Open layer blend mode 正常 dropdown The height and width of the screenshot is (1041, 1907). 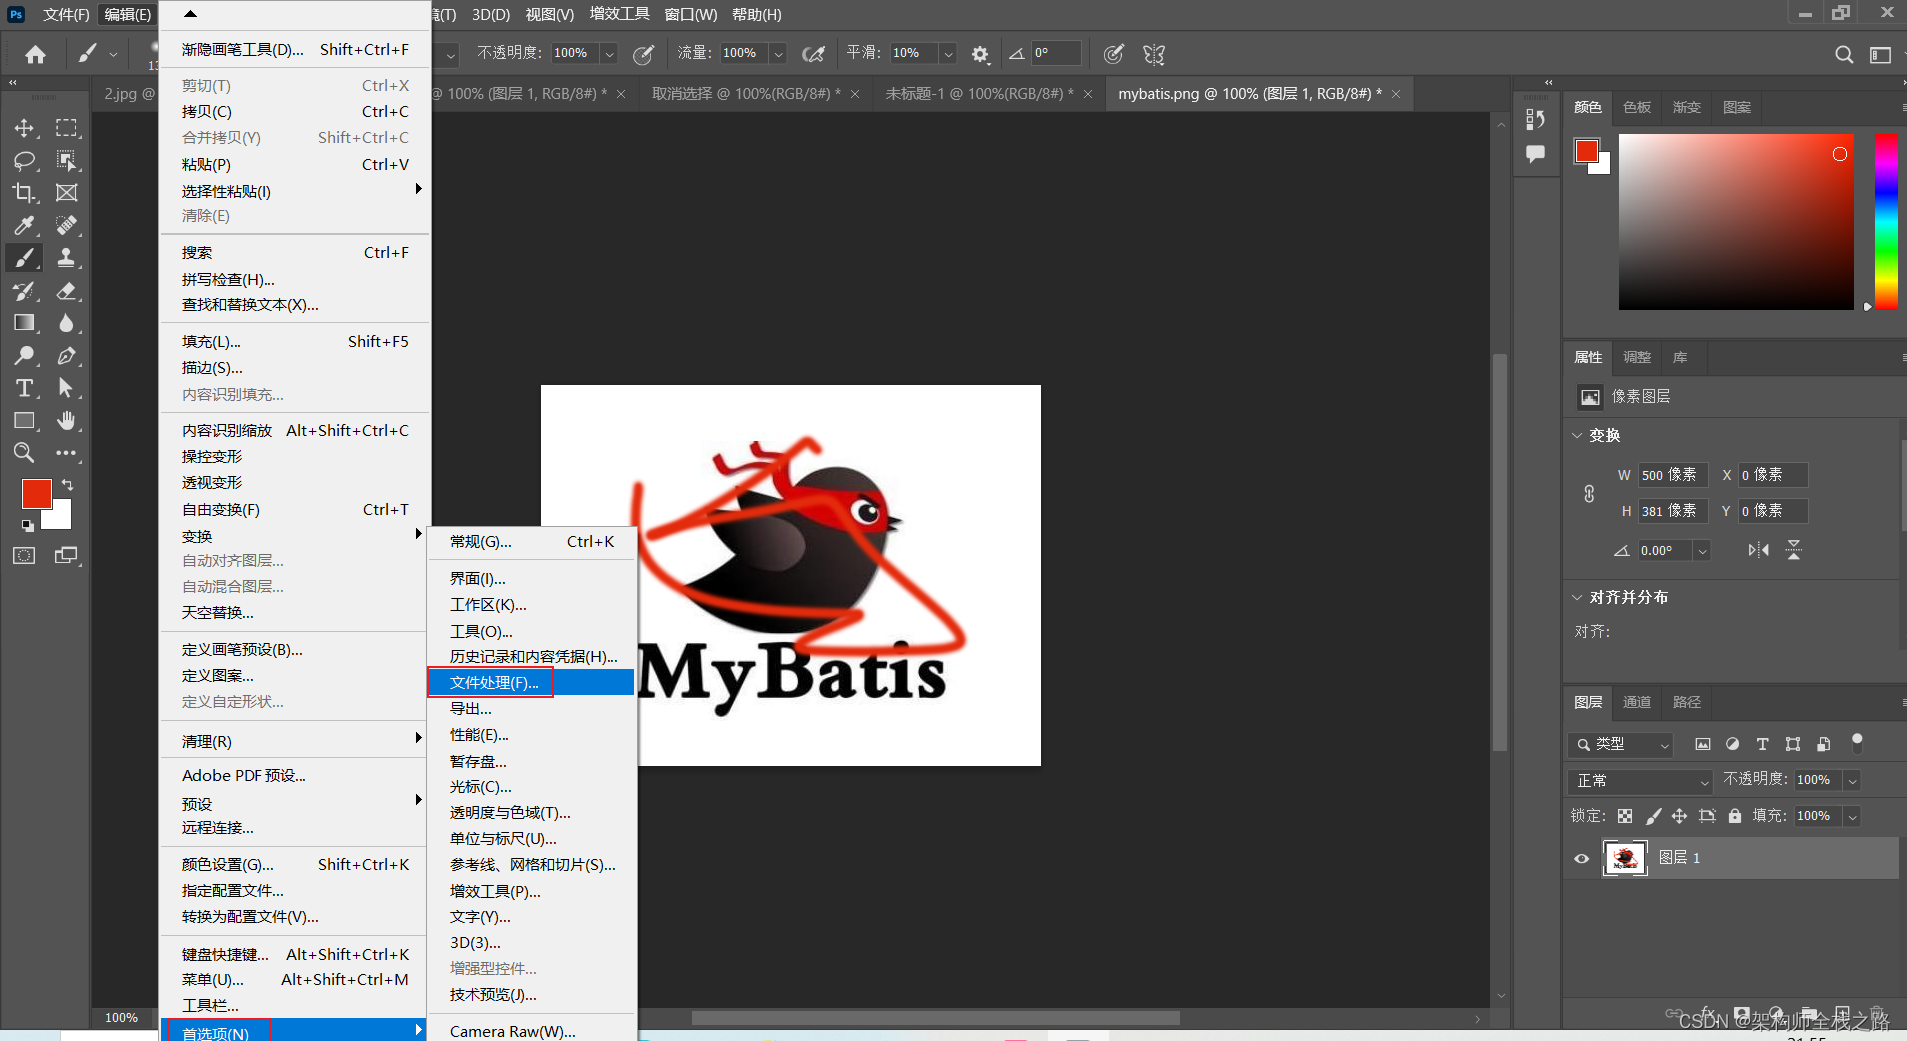[x=1640, y=780]
